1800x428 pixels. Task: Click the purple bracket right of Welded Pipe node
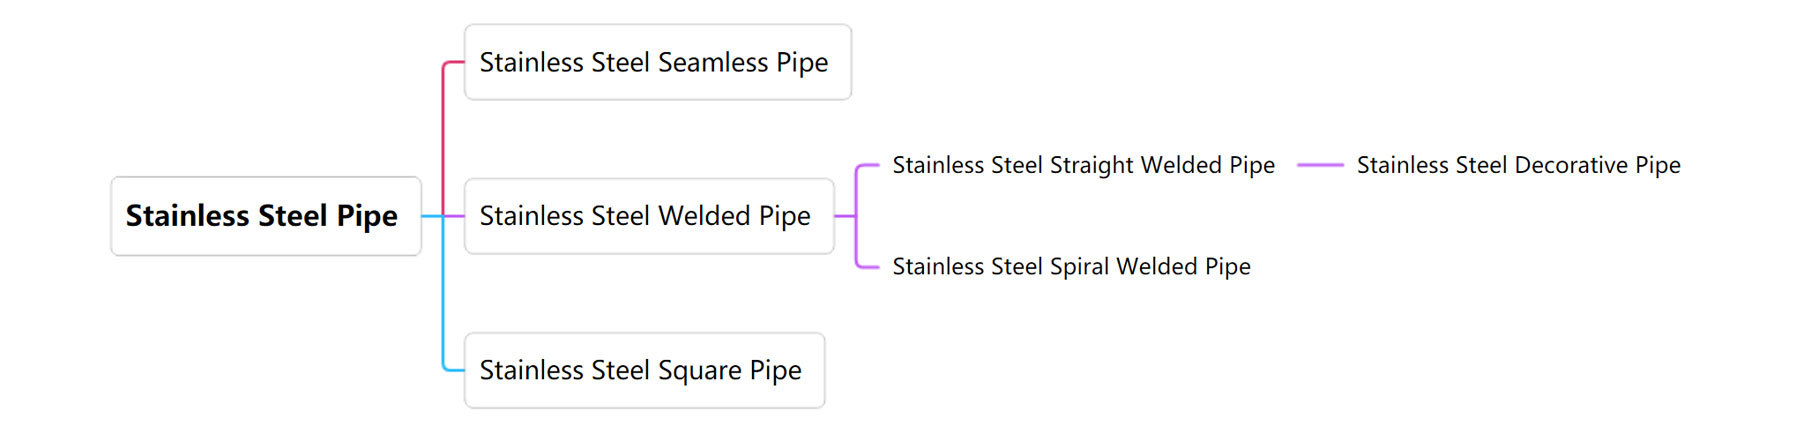(x=856, y=216)
